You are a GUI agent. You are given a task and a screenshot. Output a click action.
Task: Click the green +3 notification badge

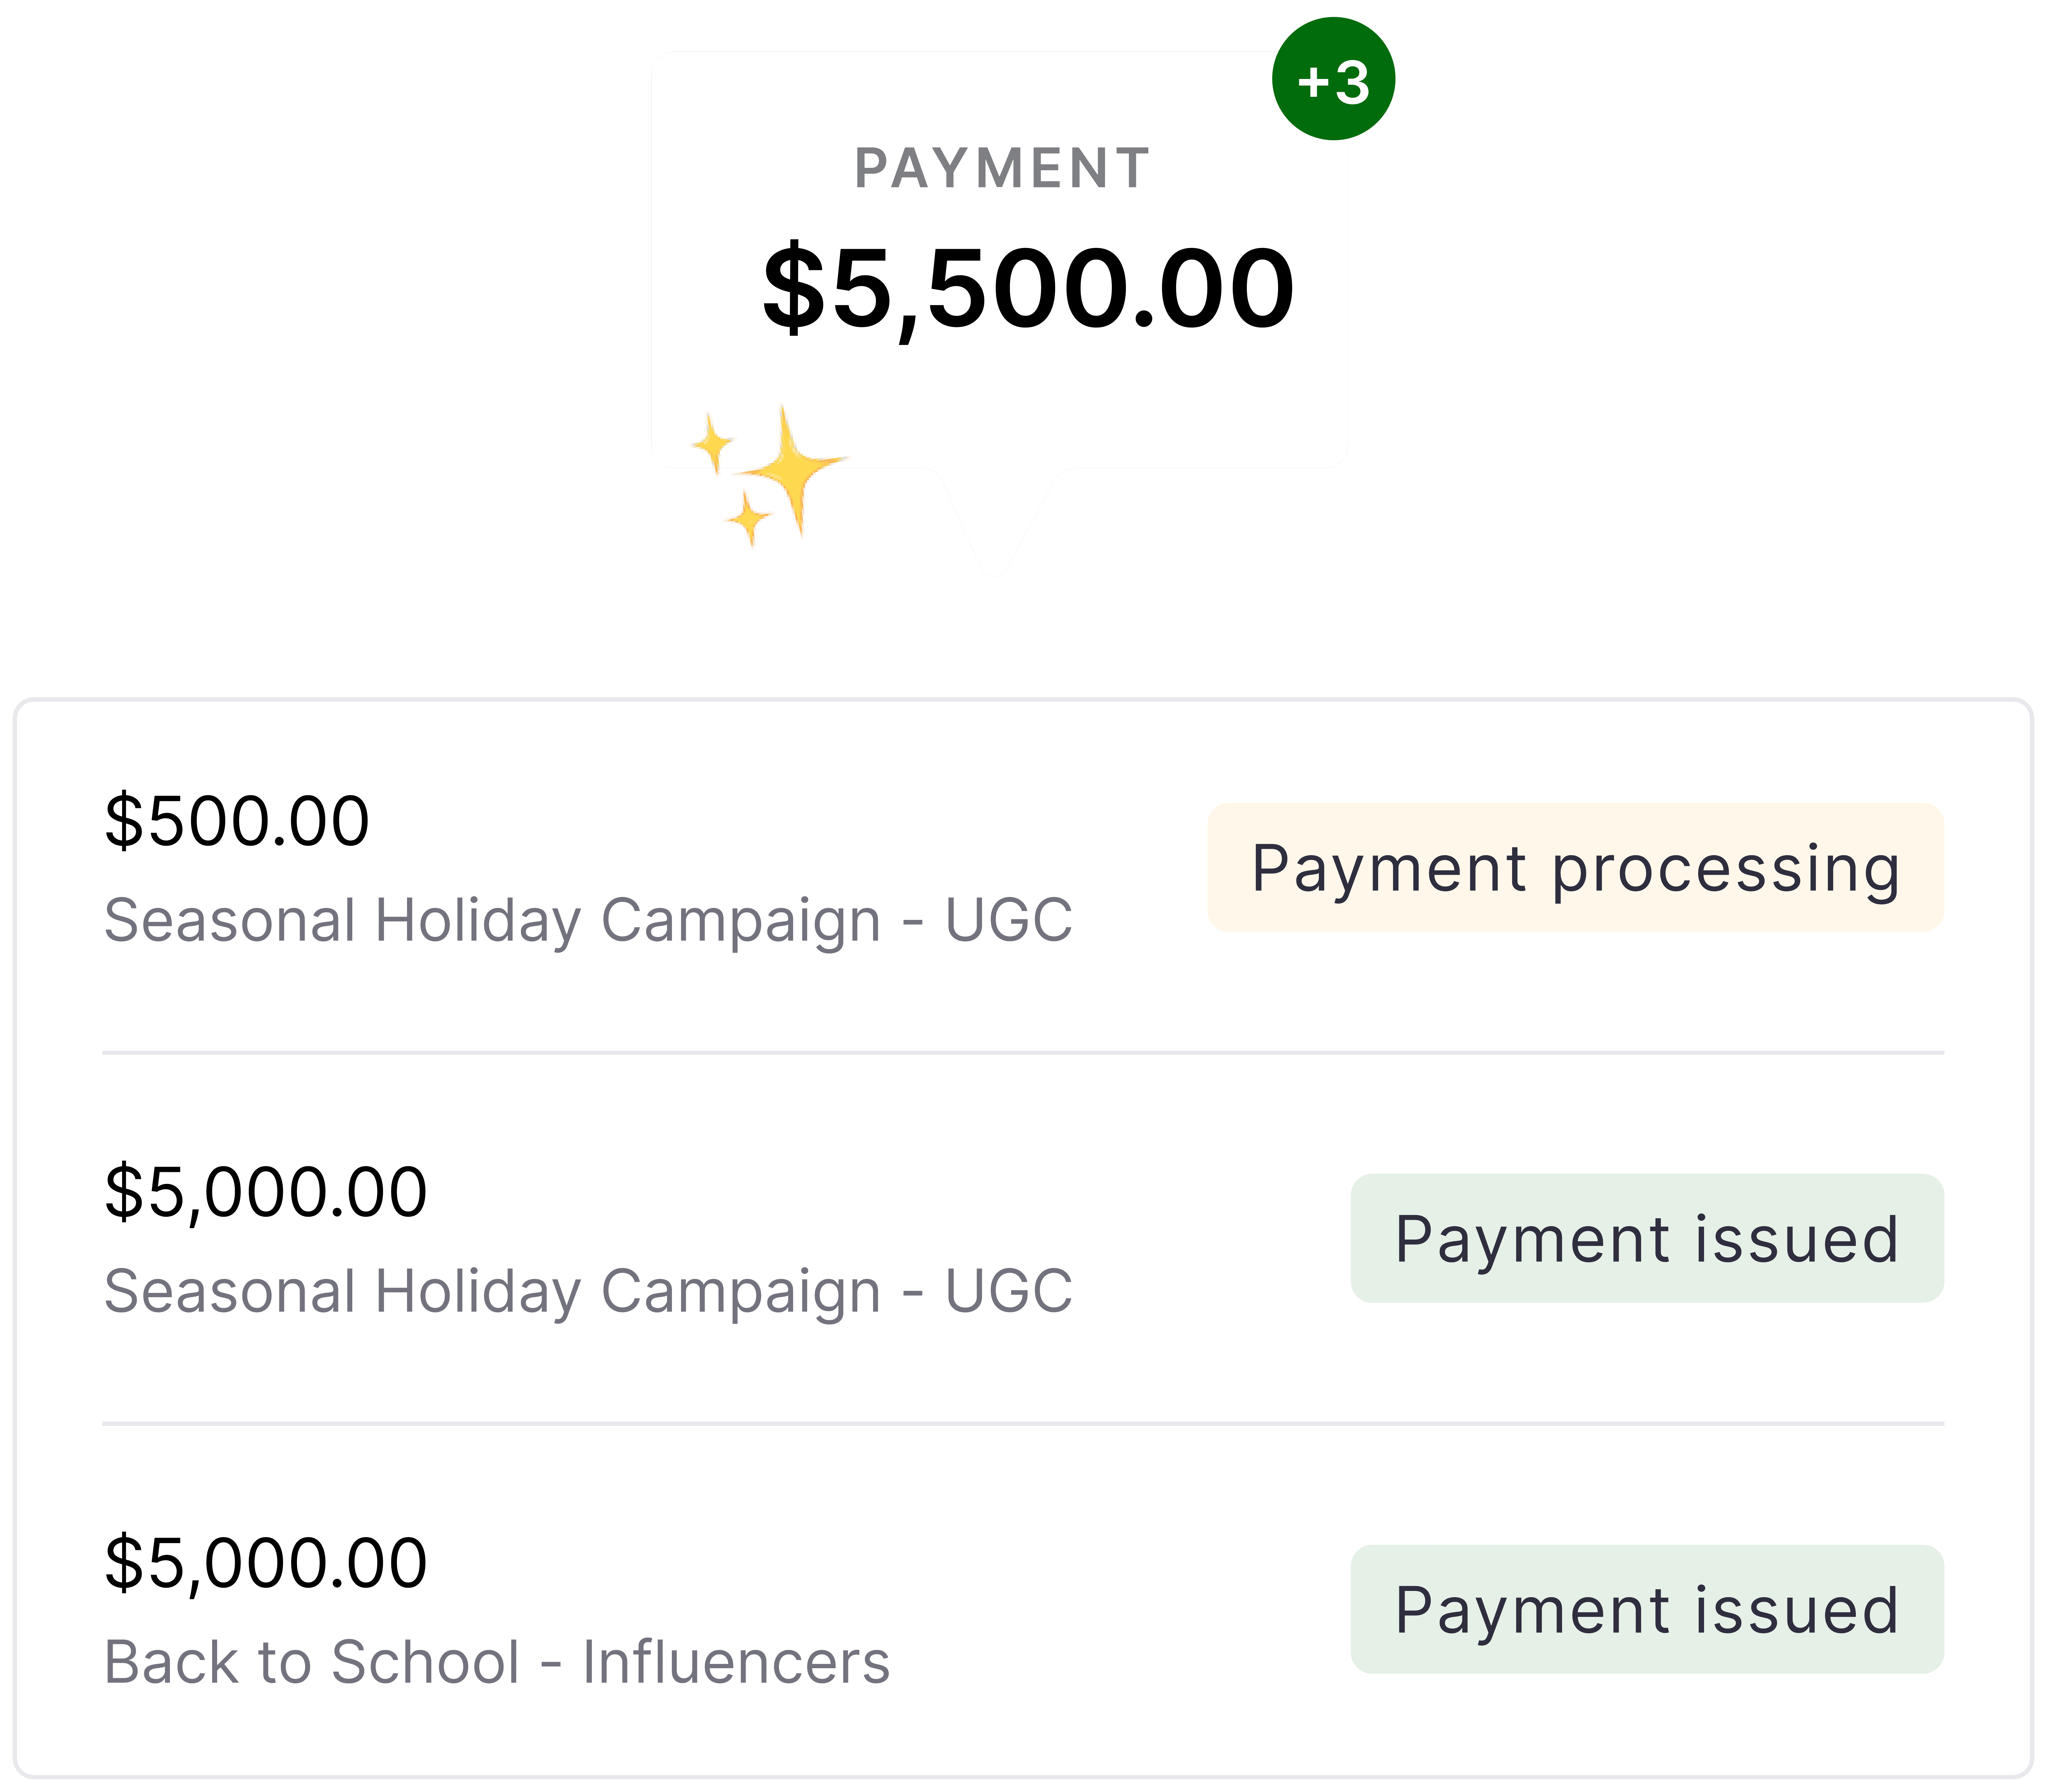tap(1333, 79)
